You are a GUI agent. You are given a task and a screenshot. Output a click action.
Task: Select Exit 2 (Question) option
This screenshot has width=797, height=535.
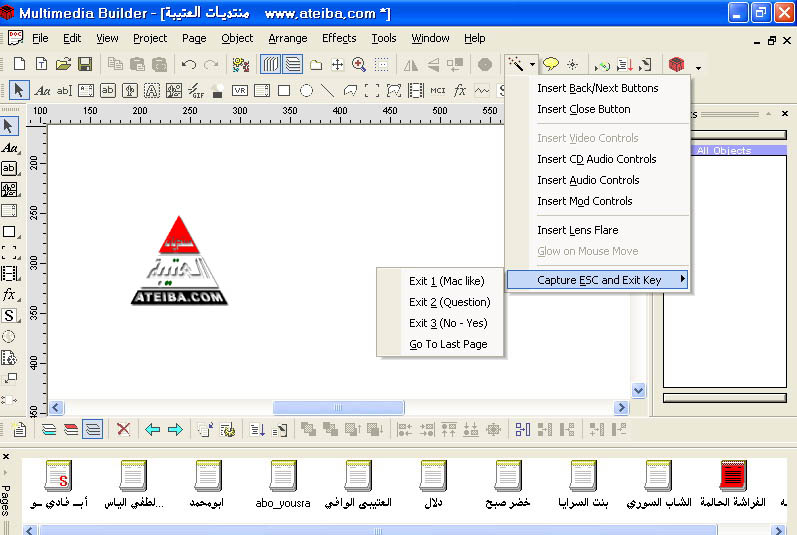pyautogui.click(x=449, y=302)
